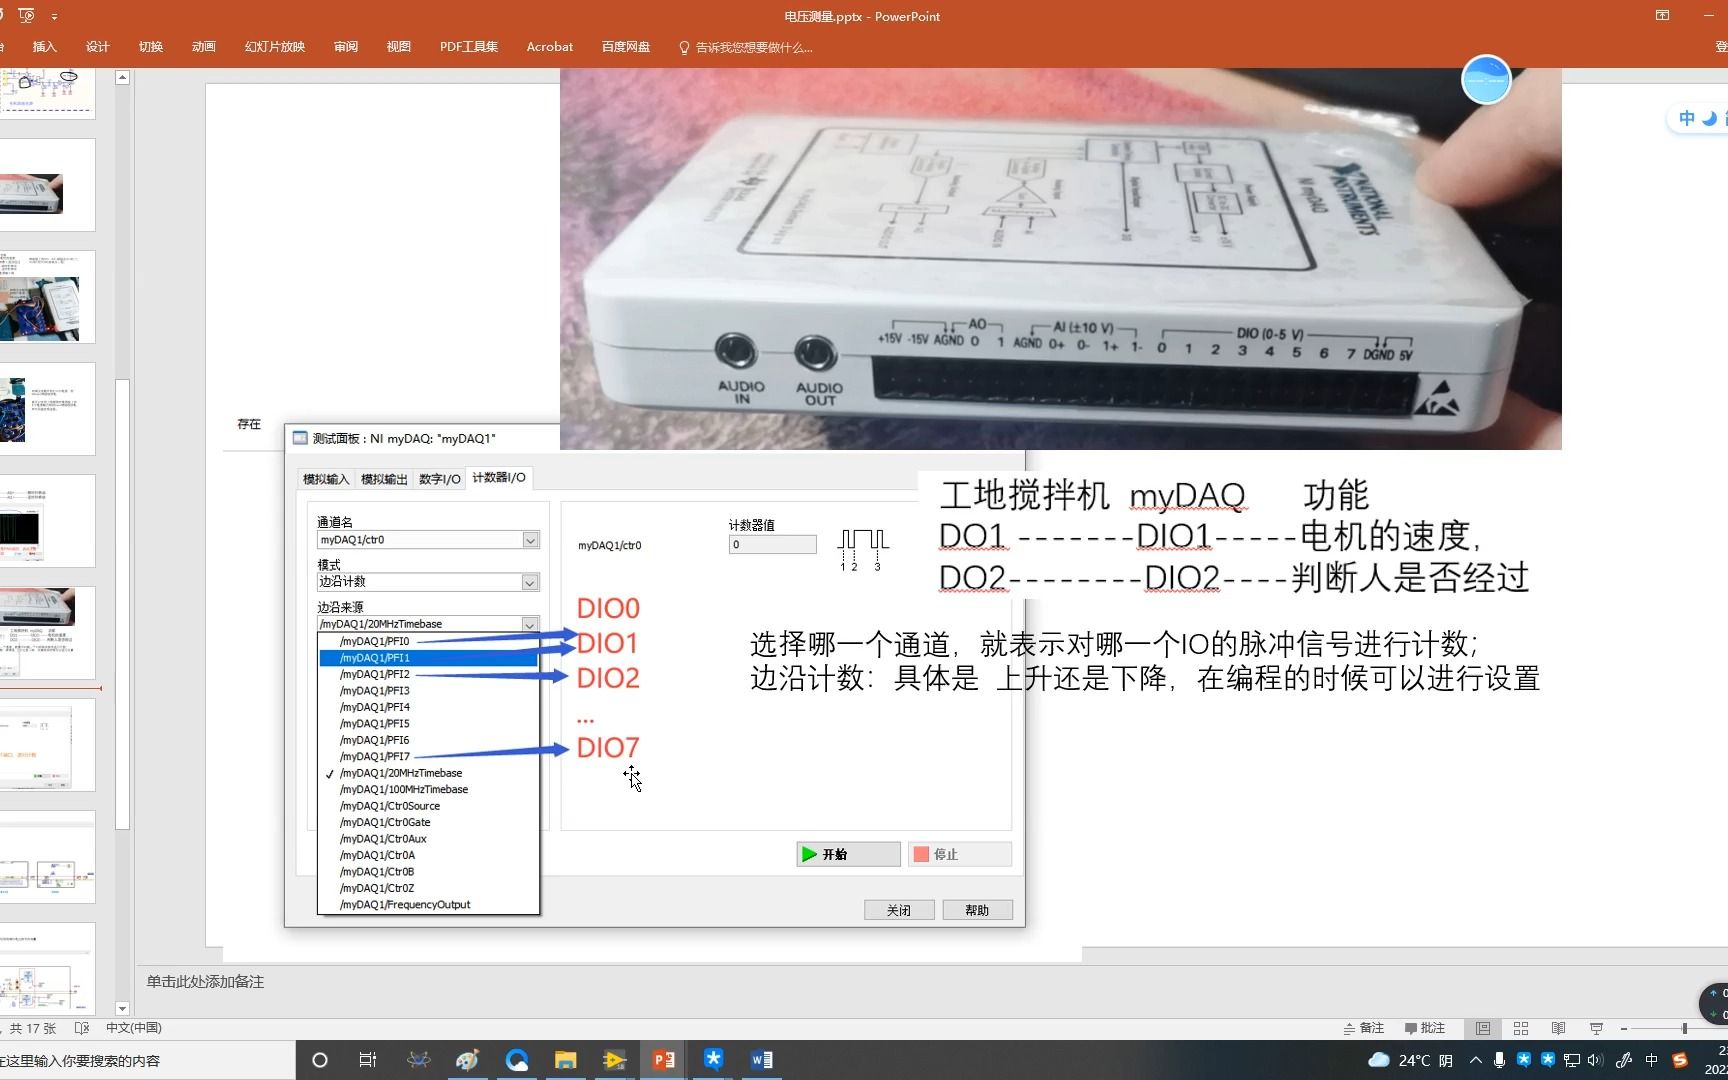Click the start-from-beginning quick access icon

tap(26, 16)
